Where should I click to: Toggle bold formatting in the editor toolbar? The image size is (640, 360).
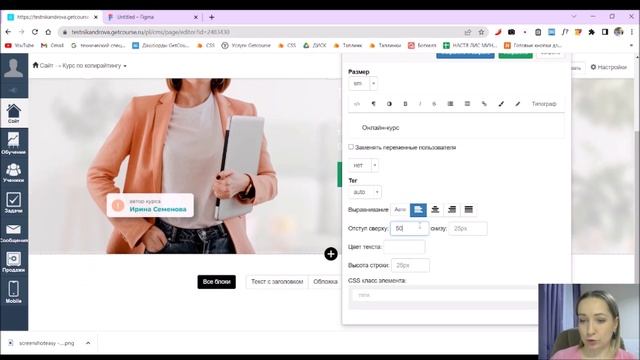pyautogui.click(x=405, y=104)
